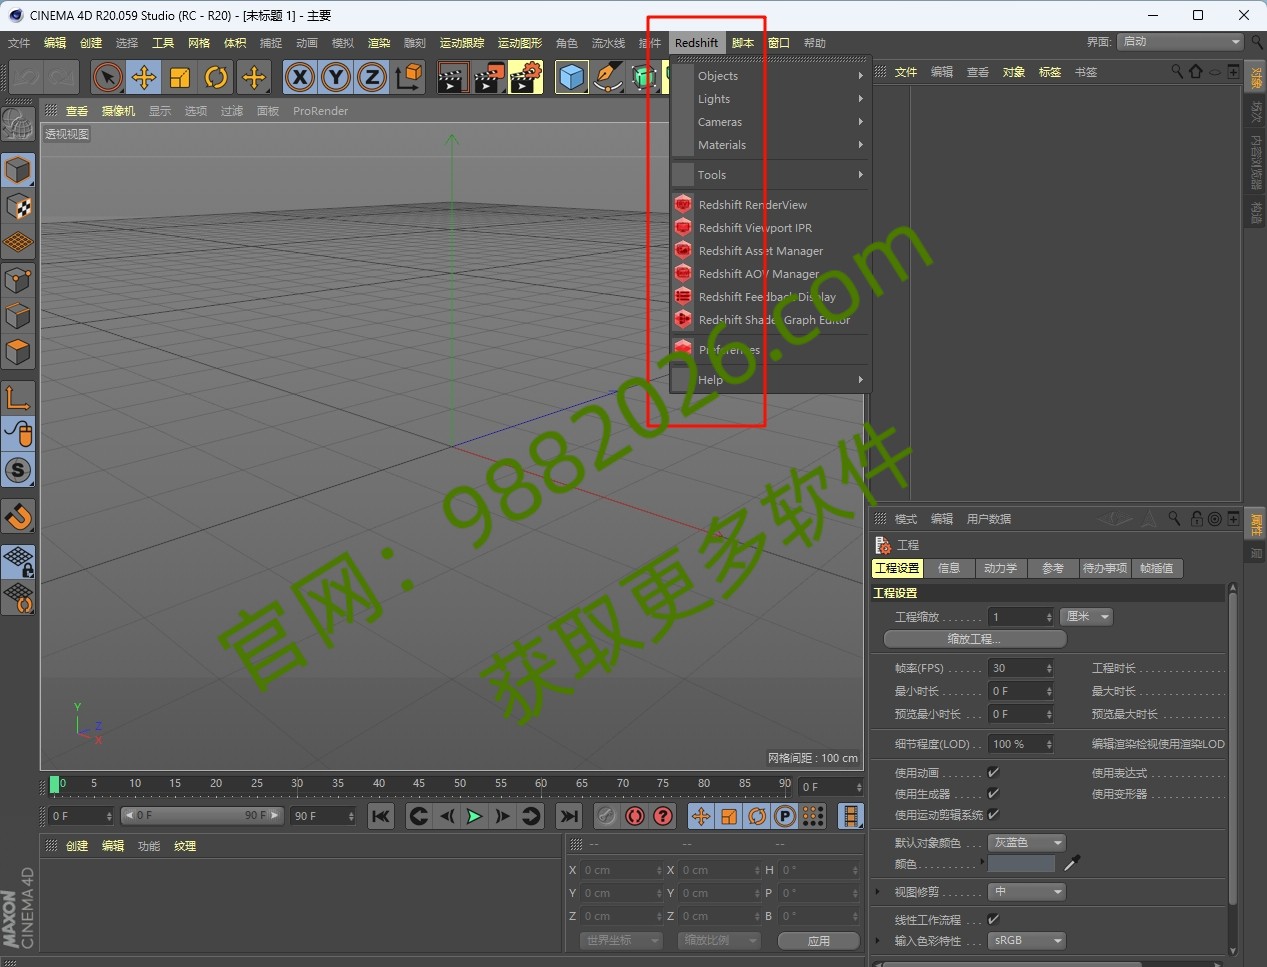Switch to 信息 tab
1267x967 pixels.
click(949, 568)
